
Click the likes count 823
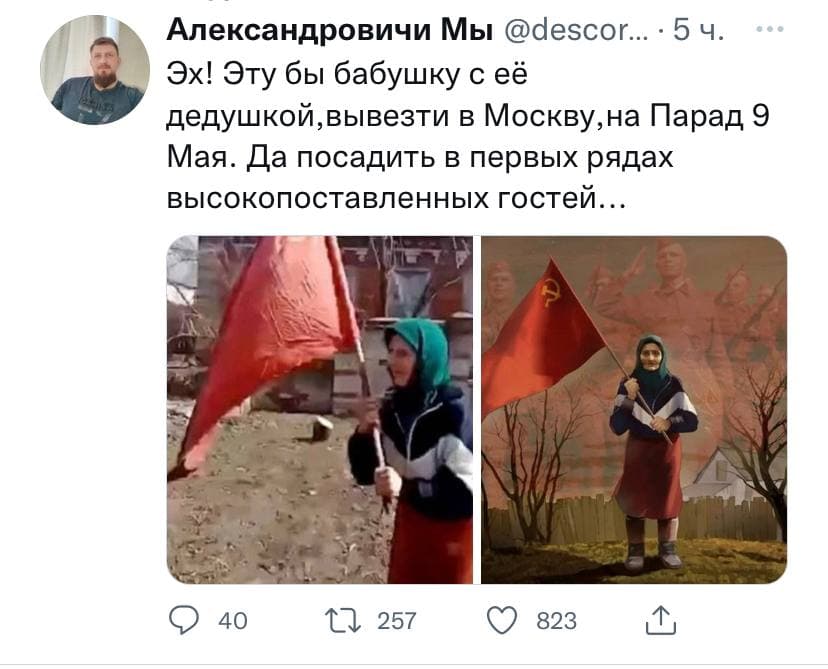(557, 621)
